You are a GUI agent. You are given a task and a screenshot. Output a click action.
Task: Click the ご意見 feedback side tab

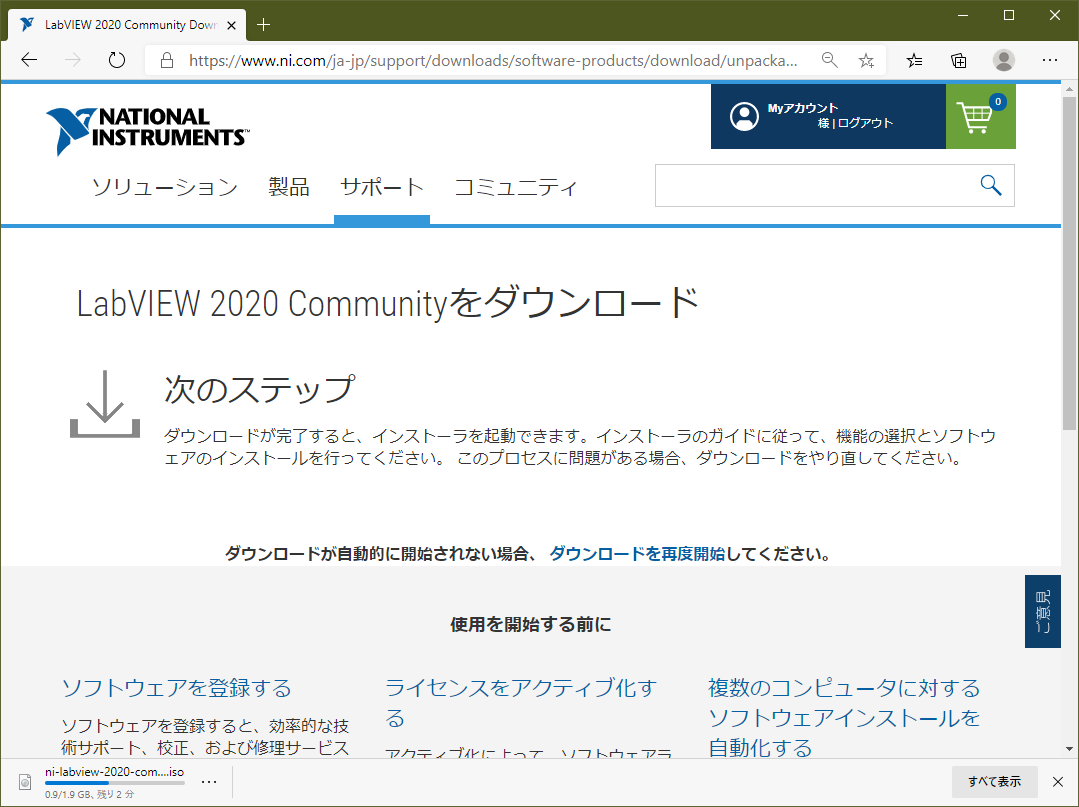(1043, 611)
